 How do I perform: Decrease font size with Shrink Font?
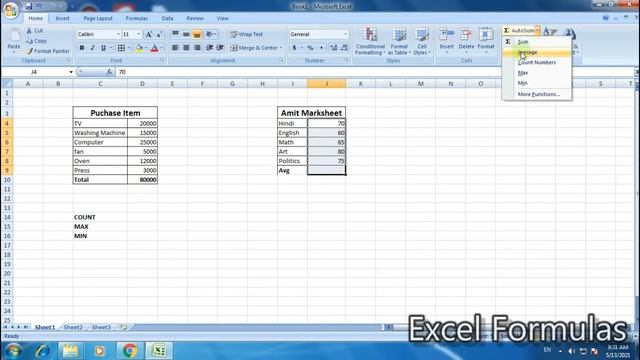159,34
